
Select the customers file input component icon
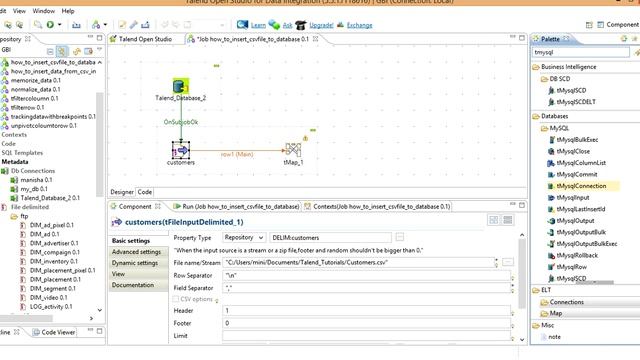tap(180, 150)
